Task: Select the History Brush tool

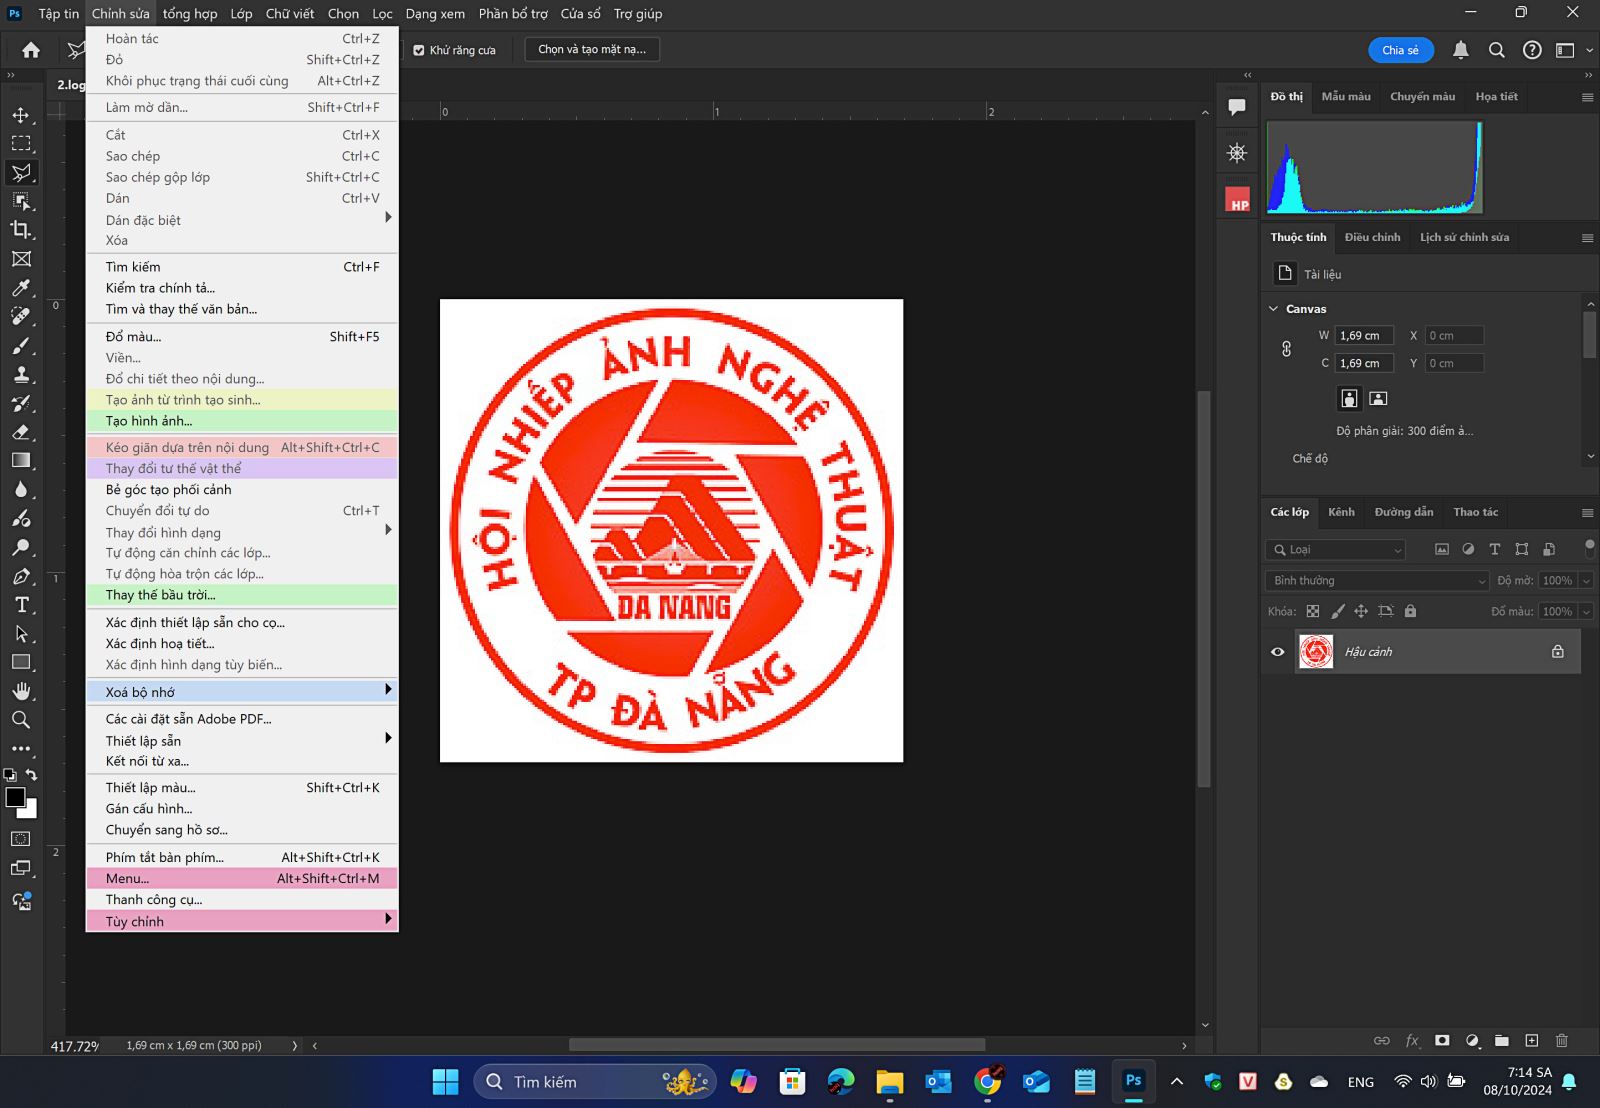Action: pos(21,404)
